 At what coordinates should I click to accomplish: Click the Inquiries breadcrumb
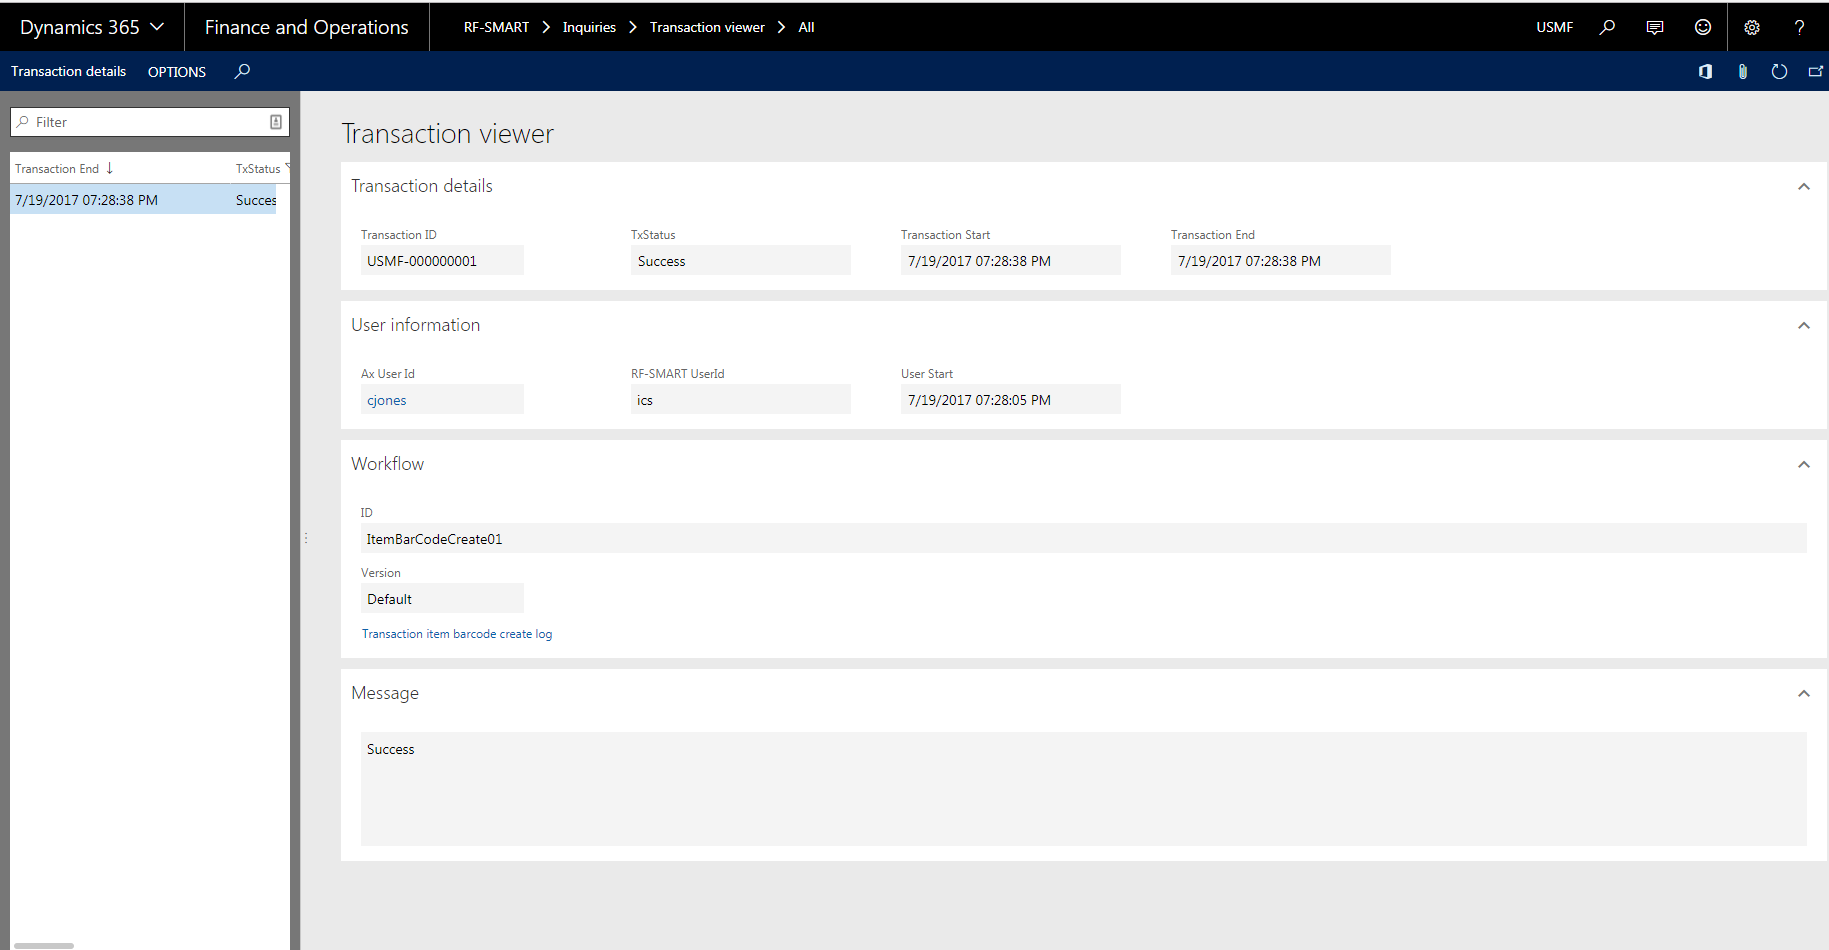coord(589,27)
